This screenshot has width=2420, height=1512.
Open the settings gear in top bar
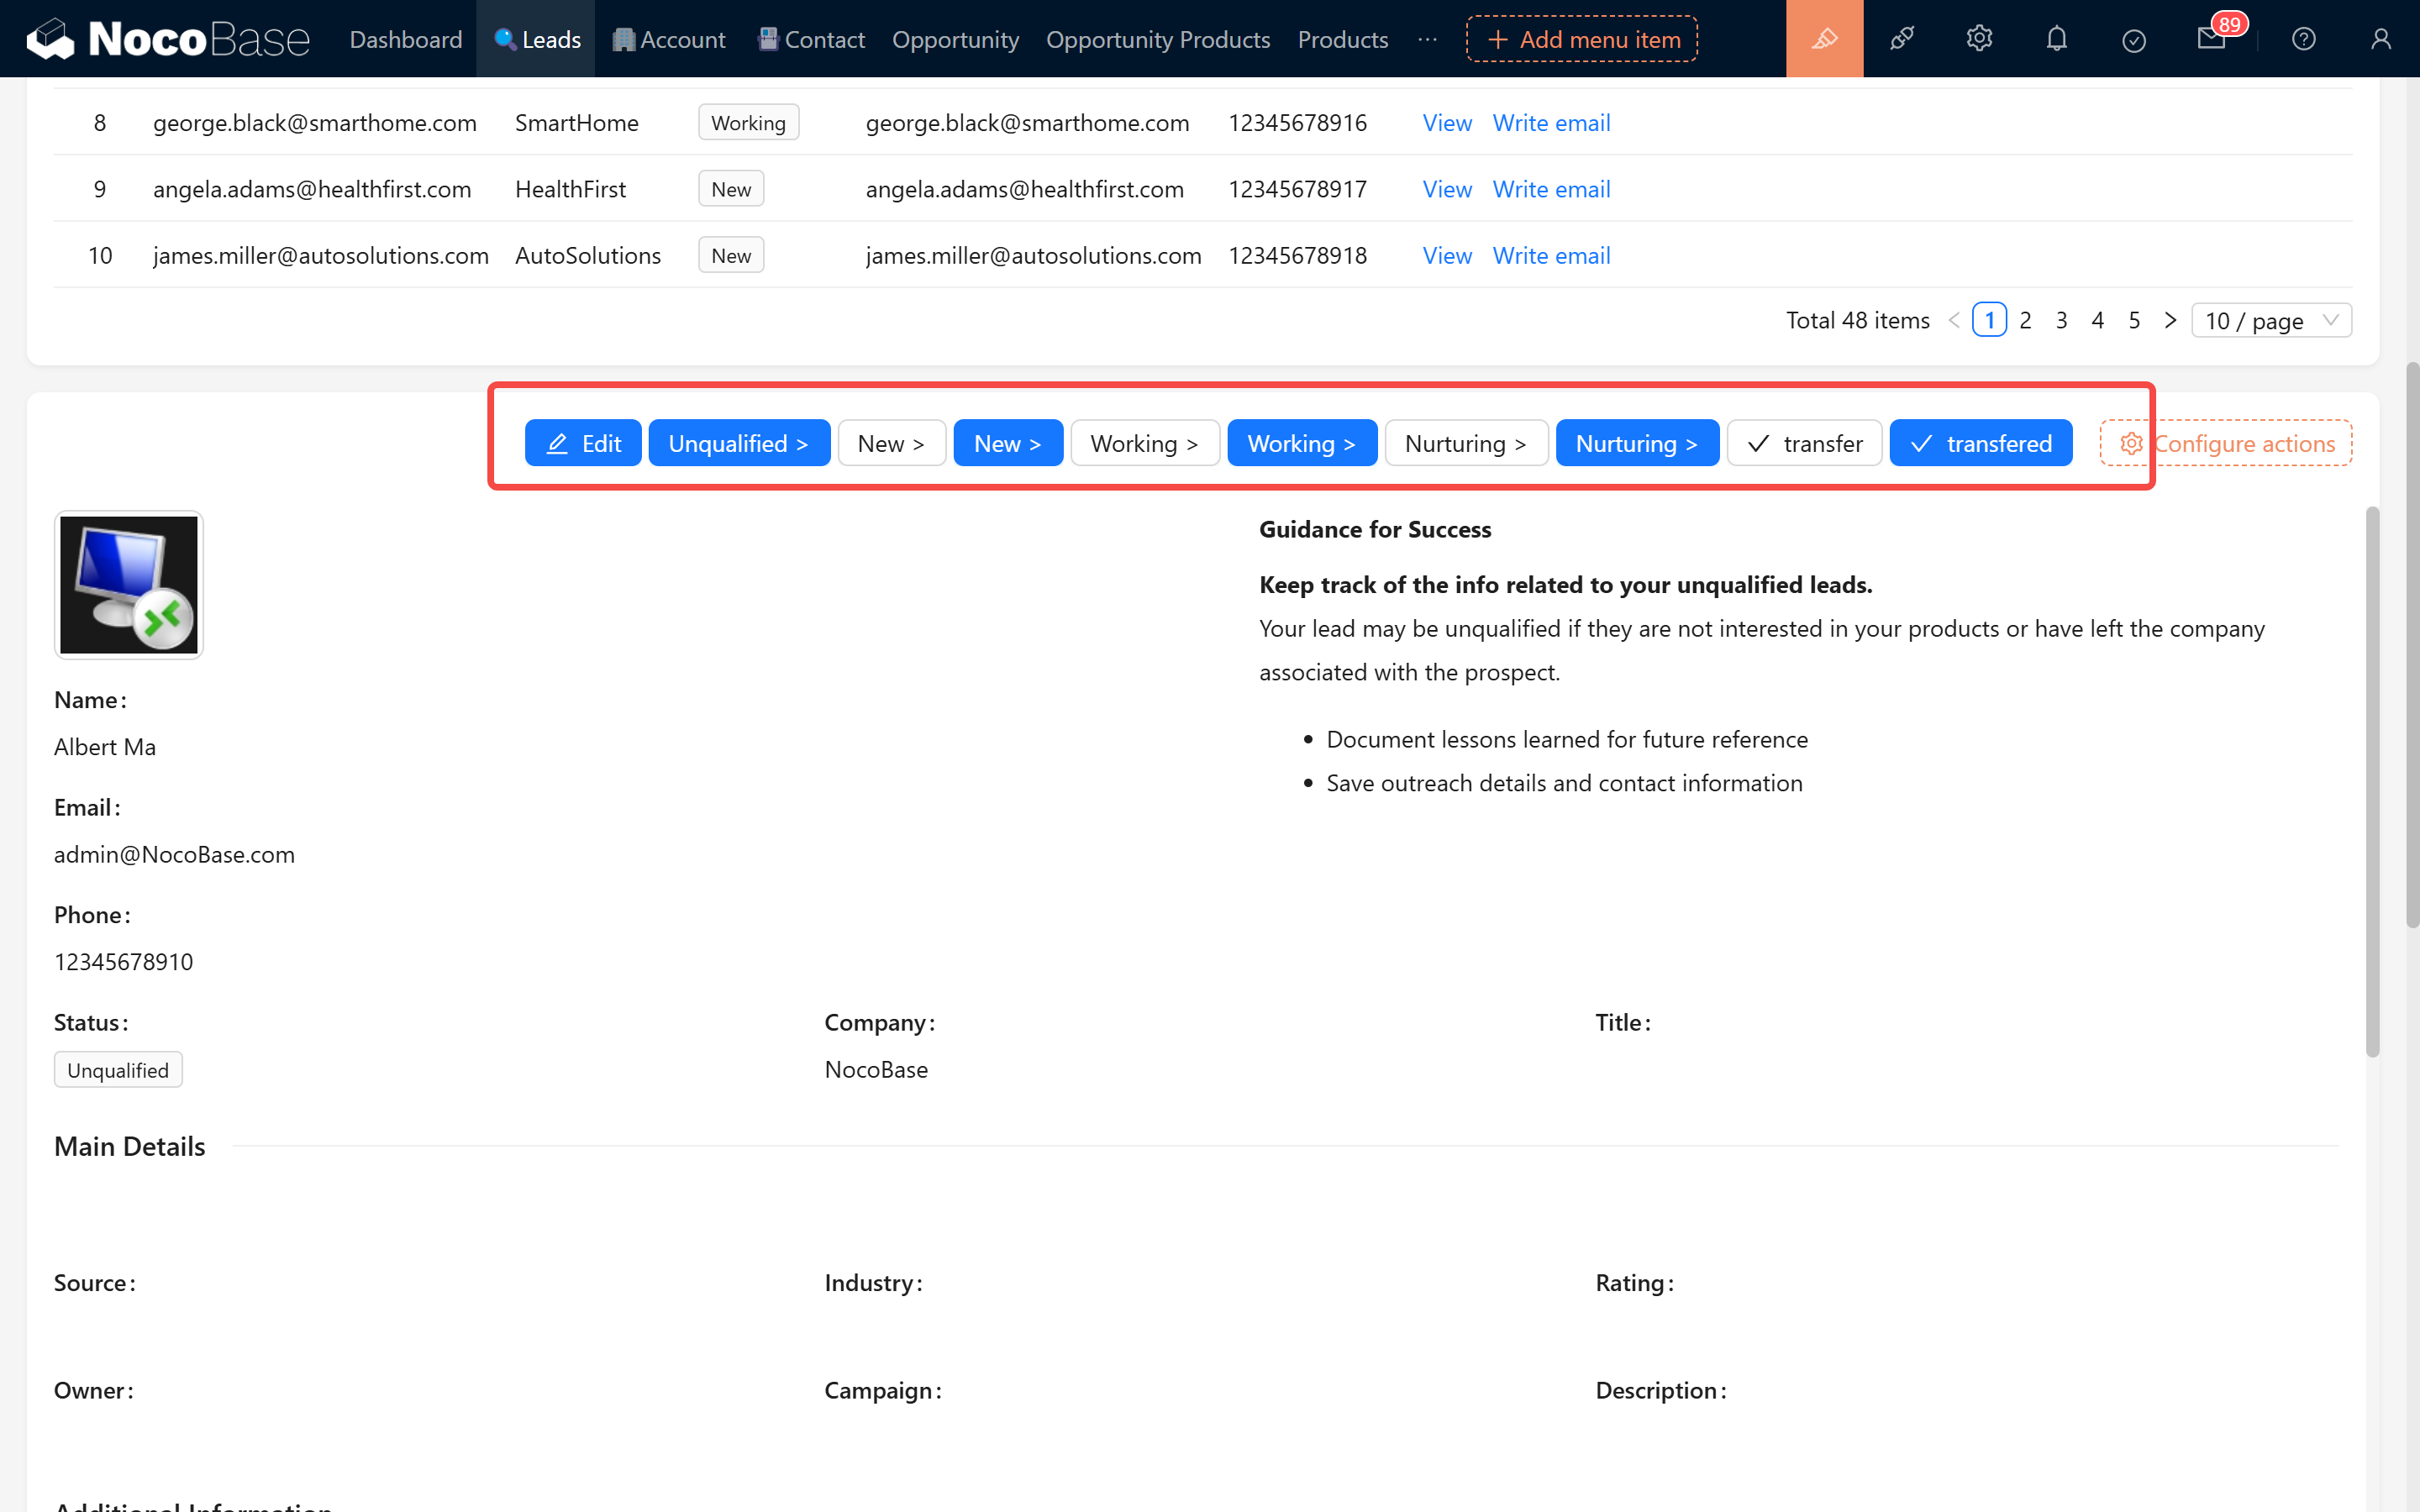(x=1979, y=39)
